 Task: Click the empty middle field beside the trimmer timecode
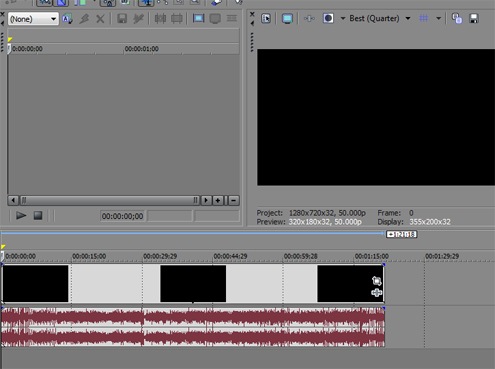[x=170, y=216]
